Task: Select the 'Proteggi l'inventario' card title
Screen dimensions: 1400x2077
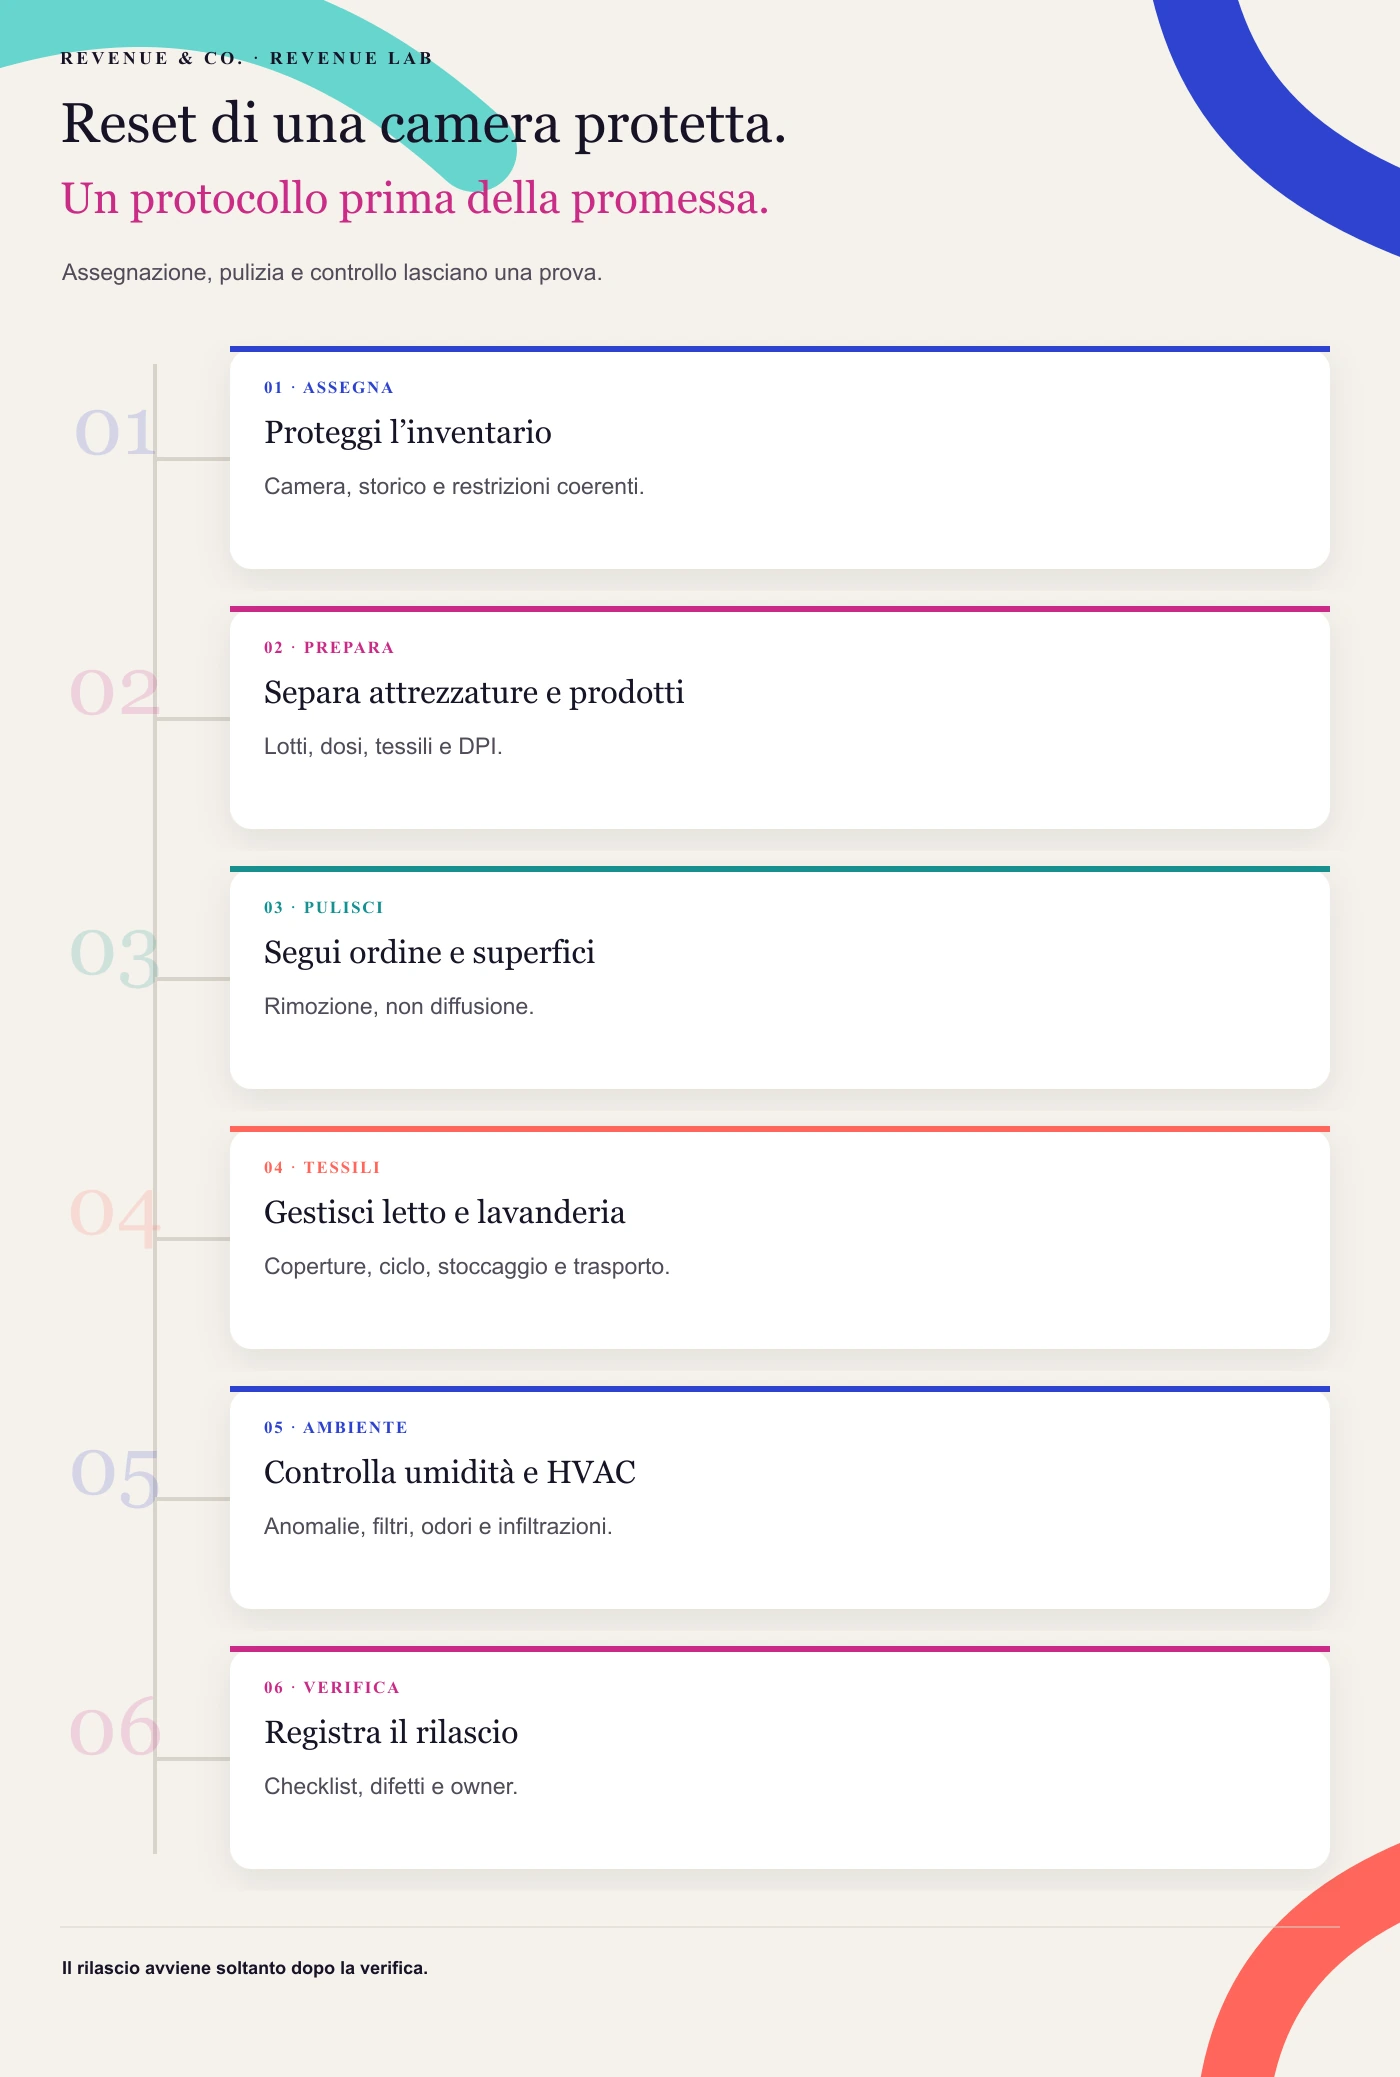Action: point(408,433)
